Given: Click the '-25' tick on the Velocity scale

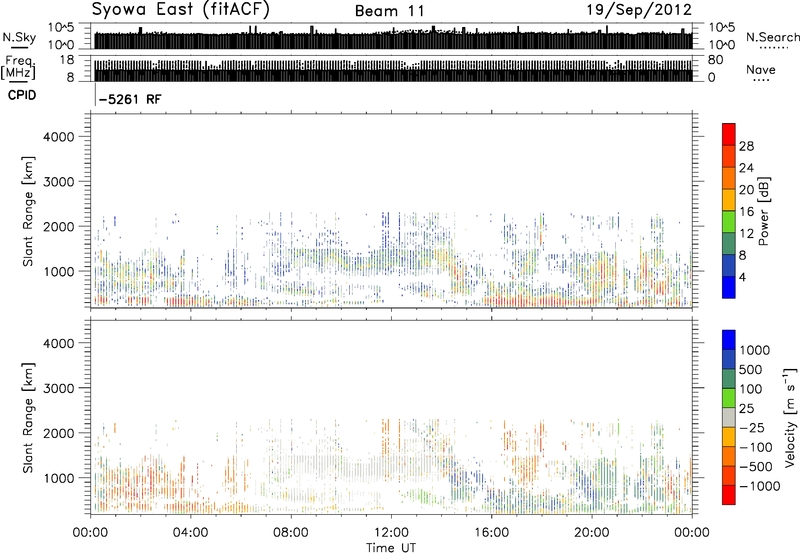Looking at the screenshot, I should (x=752, y=427).
